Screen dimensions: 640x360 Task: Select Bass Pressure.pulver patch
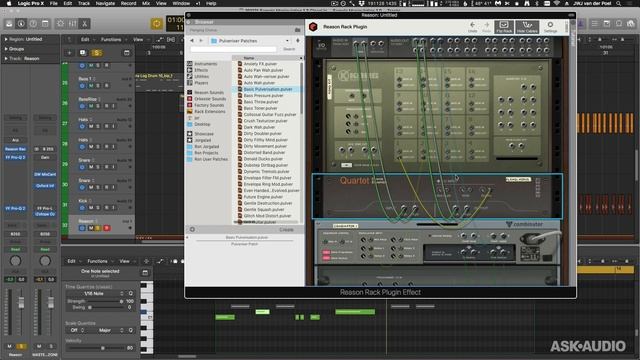[263, 96]
